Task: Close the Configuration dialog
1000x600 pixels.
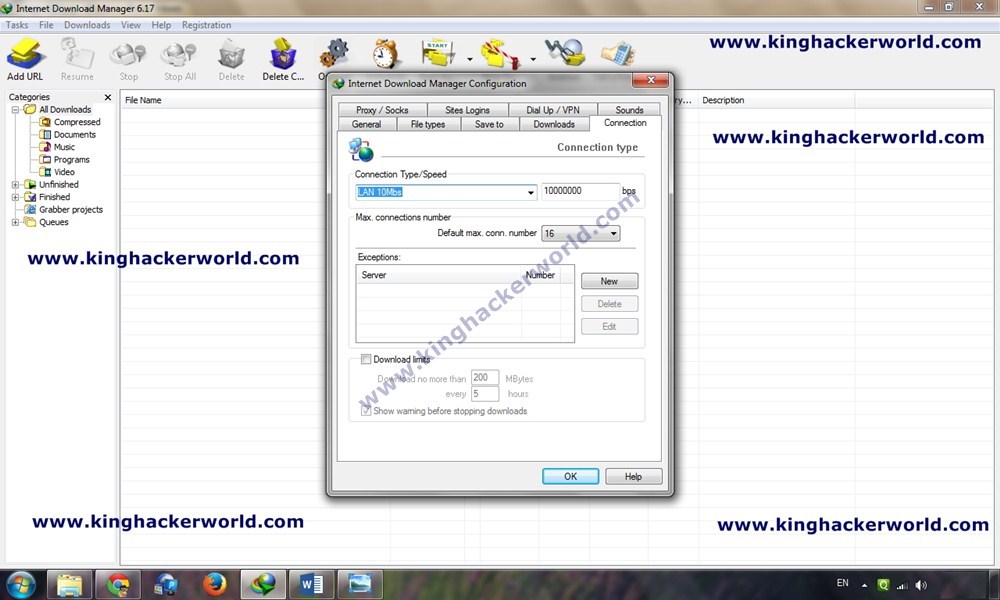Action: point(651,80)
